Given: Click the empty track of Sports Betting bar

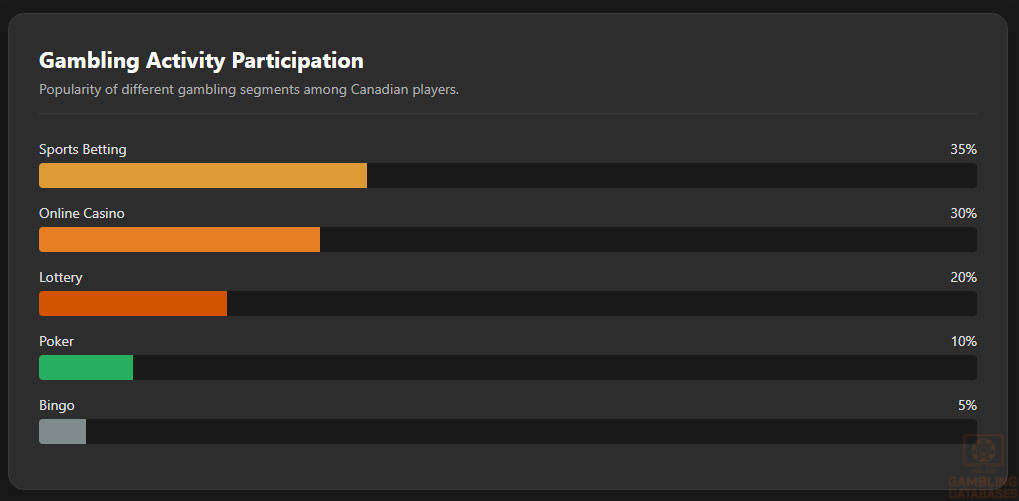Looking at the screenshot, I should pos(670,176).
